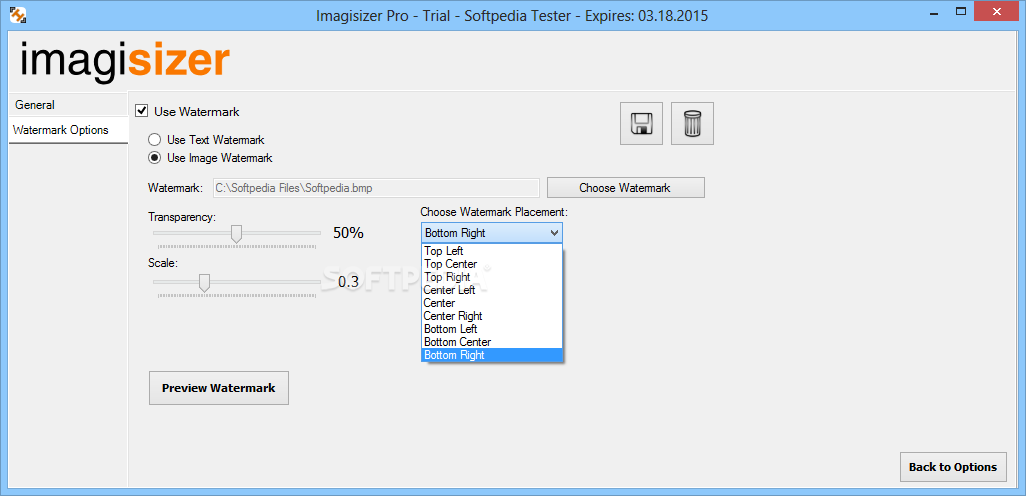Click the Transparency slider thumb
The width and height of the screenshot is (1026, 496).
pyautogui.click(x=237, y=233)
